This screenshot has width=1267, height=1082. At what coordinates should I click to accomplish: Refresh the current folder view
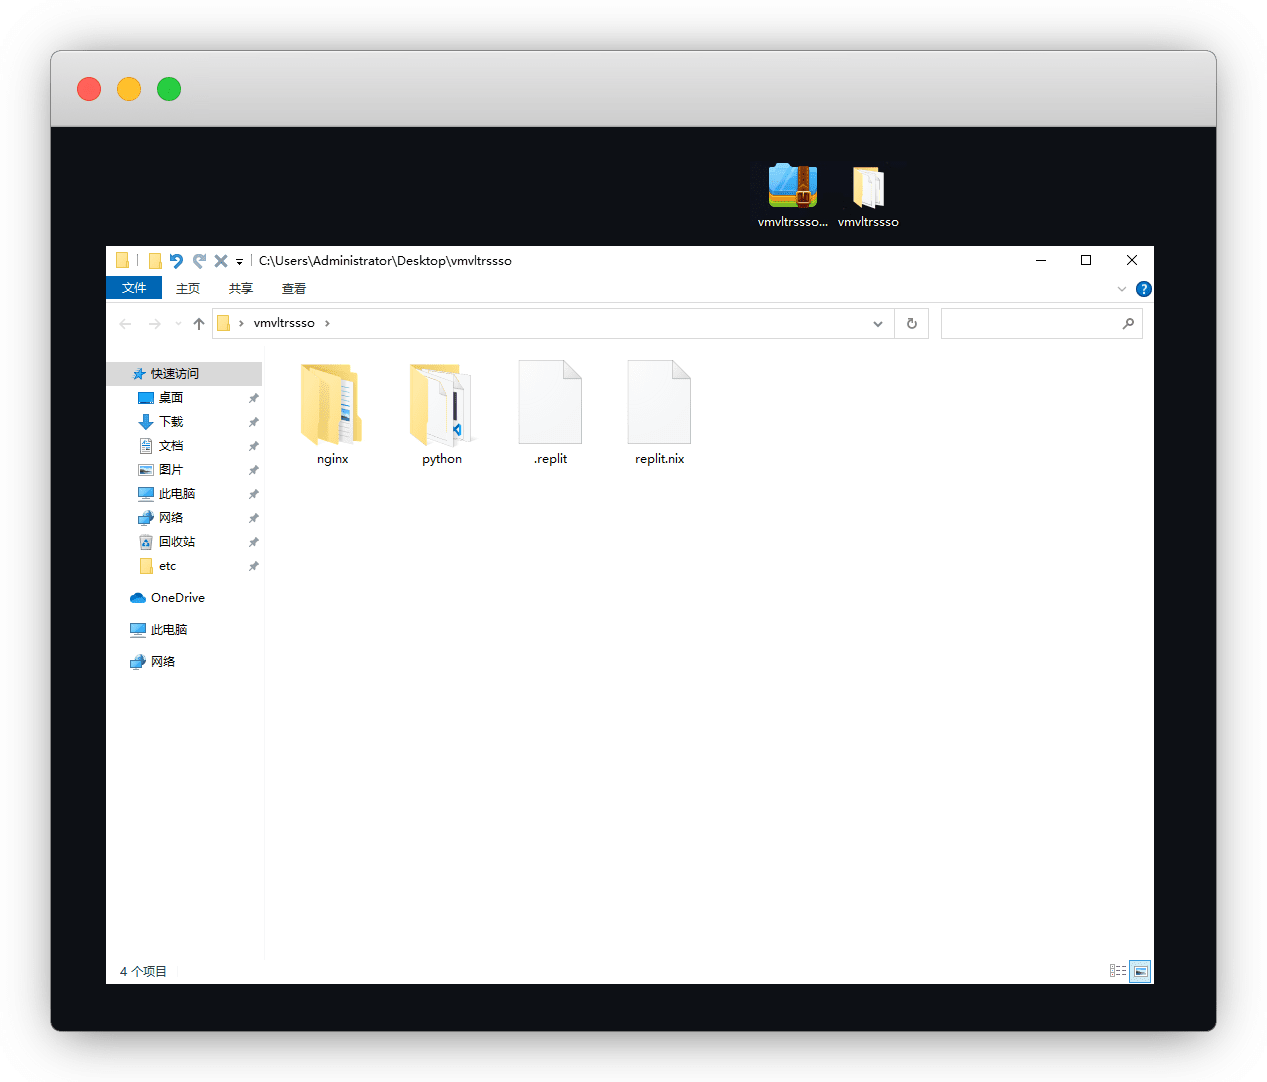[x=912, y=324]
